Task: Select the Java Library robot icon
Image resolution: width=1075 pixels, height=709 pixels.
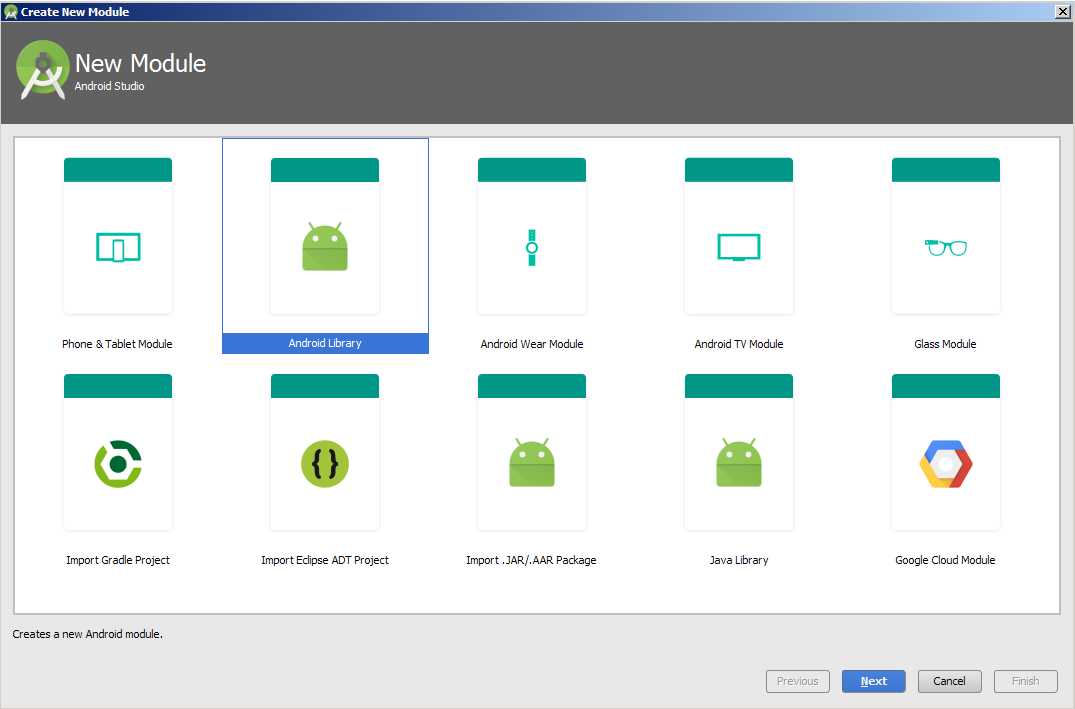Action: (738, 463)
